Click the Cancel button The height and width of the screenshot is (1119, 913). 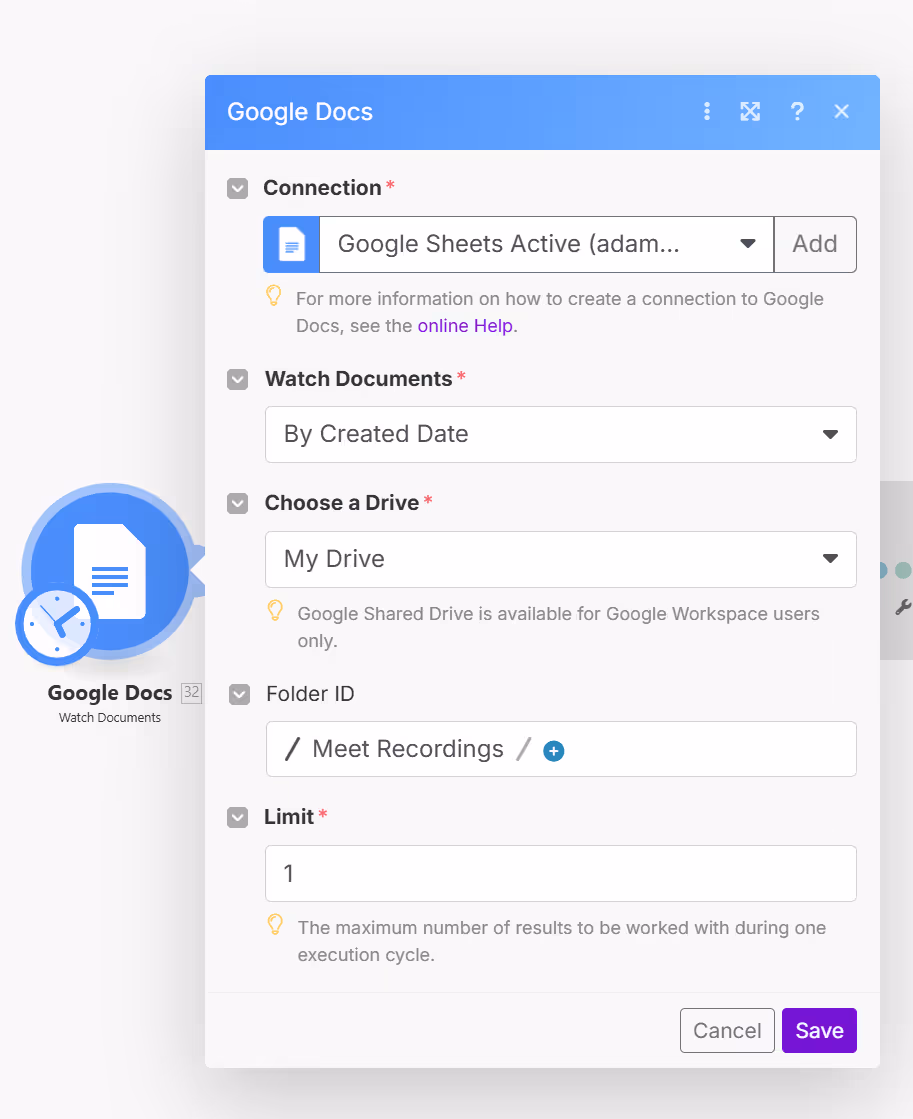(x=727, y=1031)
